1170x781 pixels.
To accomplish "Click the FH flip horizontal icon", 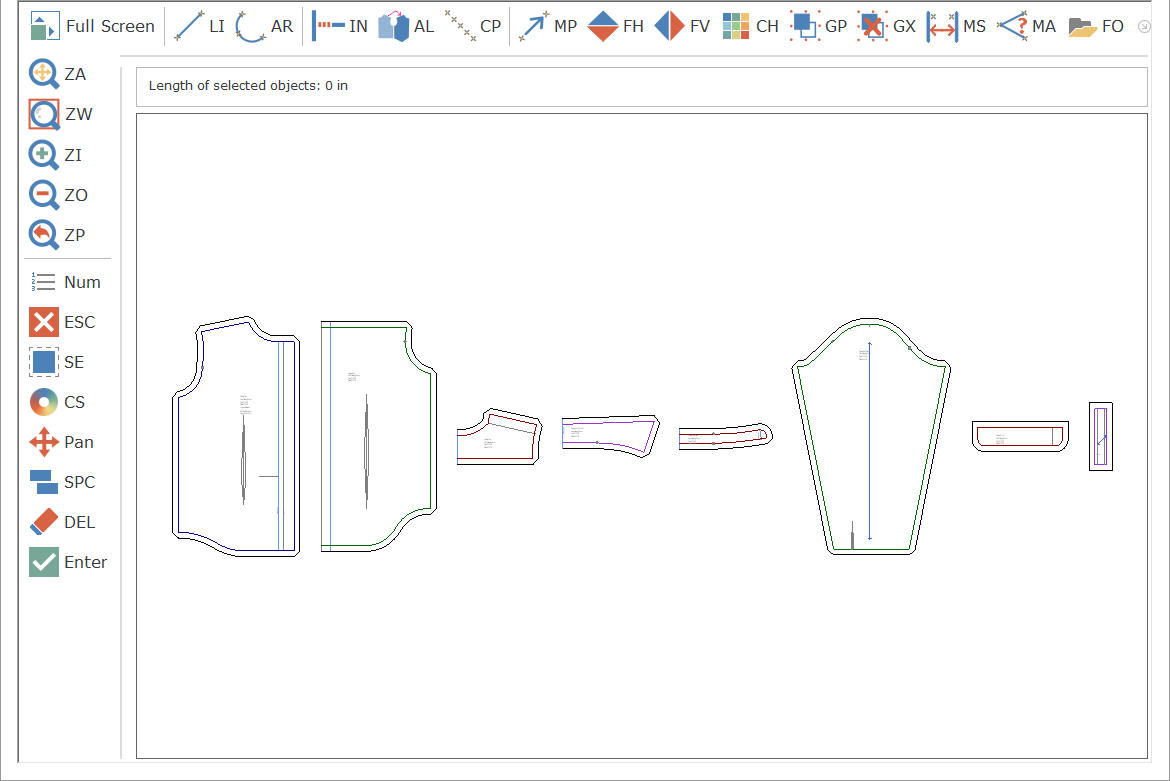I will click(615, 27).
